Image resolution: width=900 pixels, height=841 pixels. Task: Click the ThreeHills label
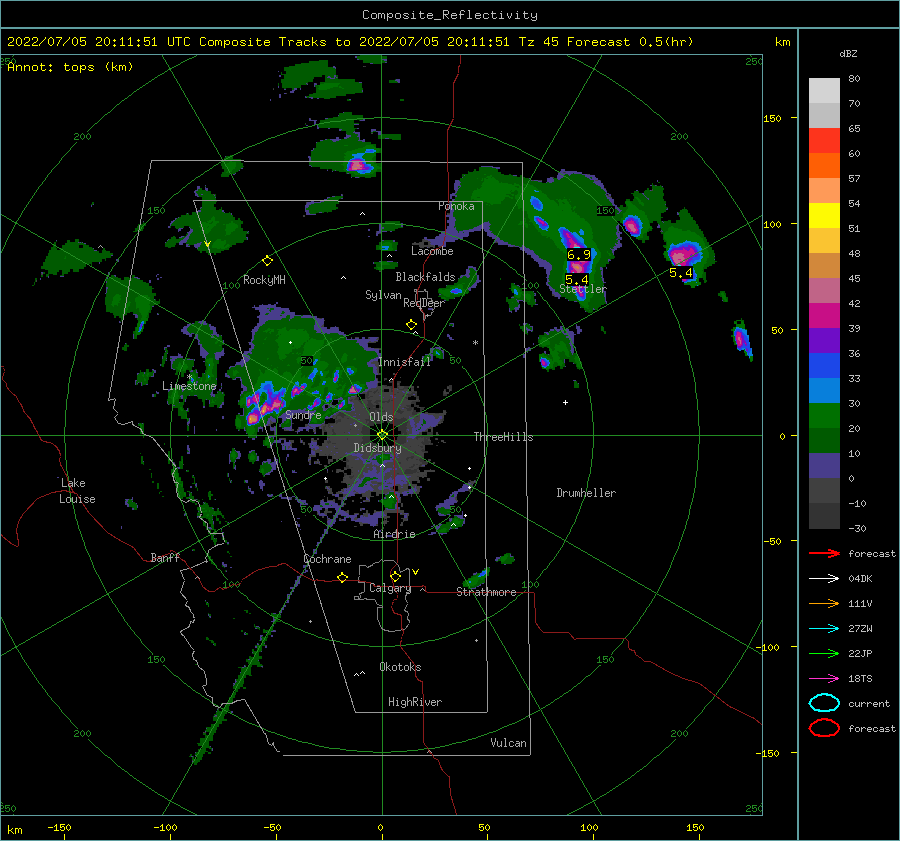click(503, 437)
